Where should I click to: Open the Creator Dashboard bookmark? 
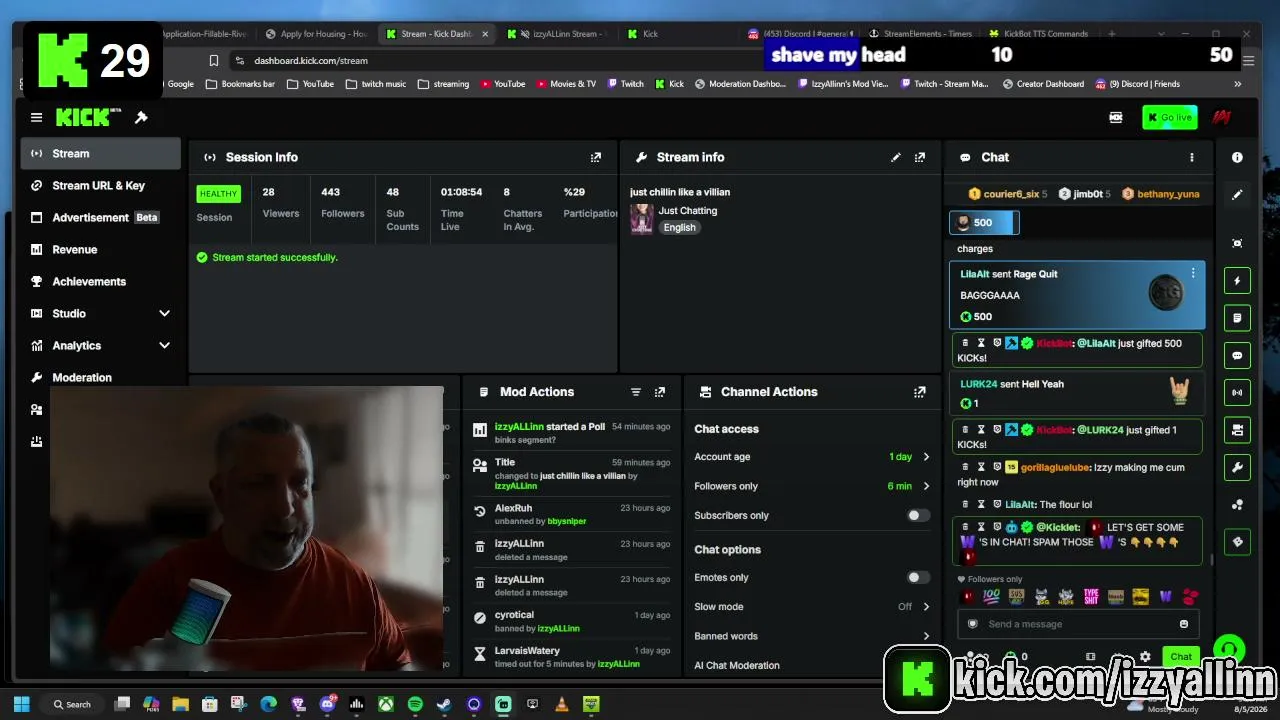click(1043, 84)
